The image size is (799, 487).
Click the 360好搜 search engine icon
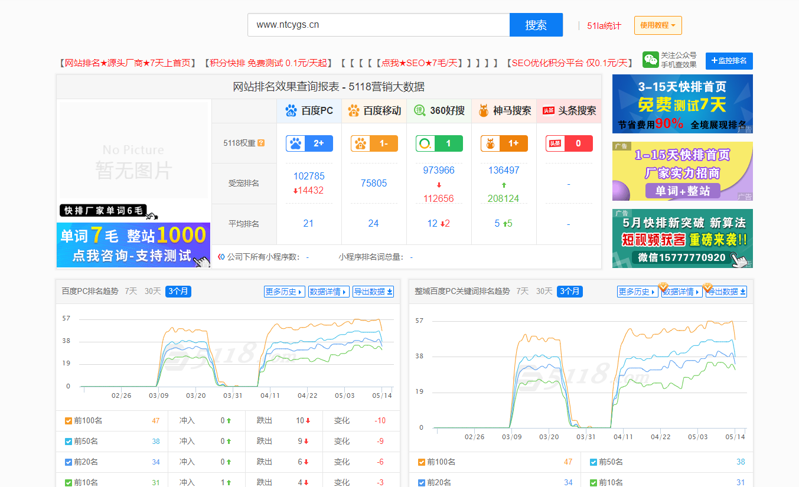point(420,111)
